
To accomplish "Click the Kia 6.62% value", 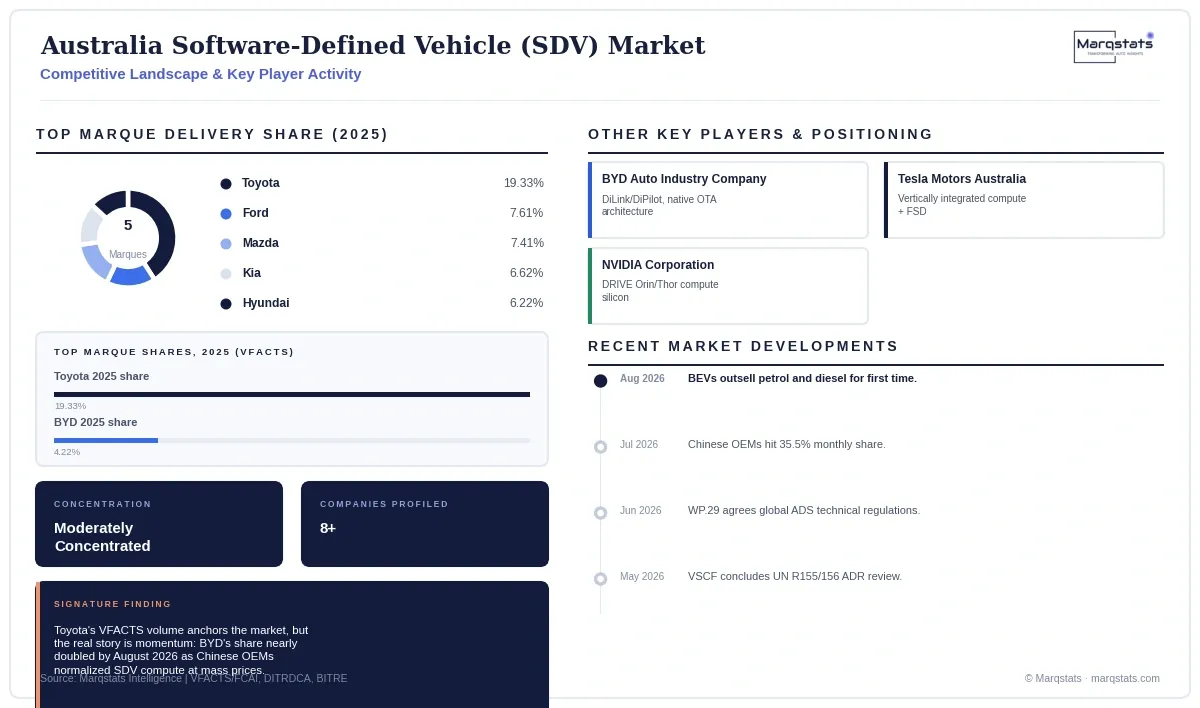I will (x=527, y=273).
